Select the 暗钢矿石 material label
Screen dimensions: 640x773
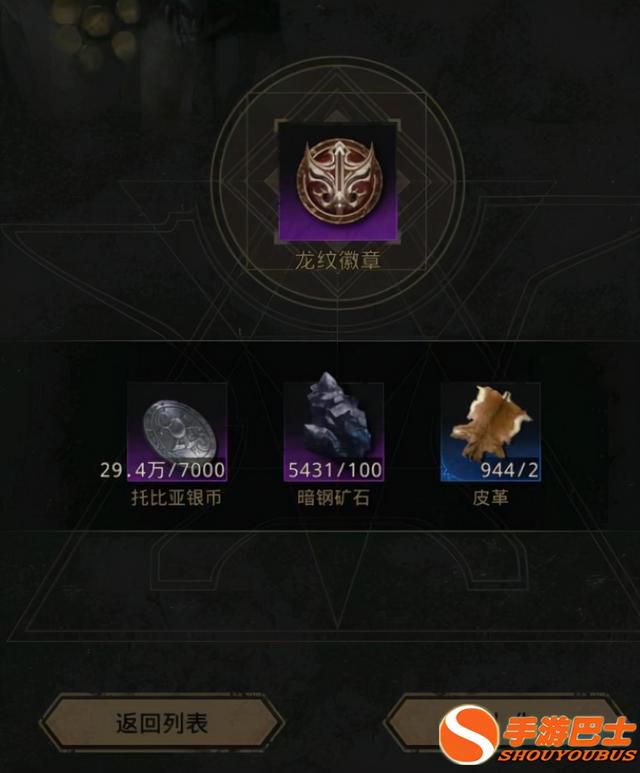click(x=334, y=498)
